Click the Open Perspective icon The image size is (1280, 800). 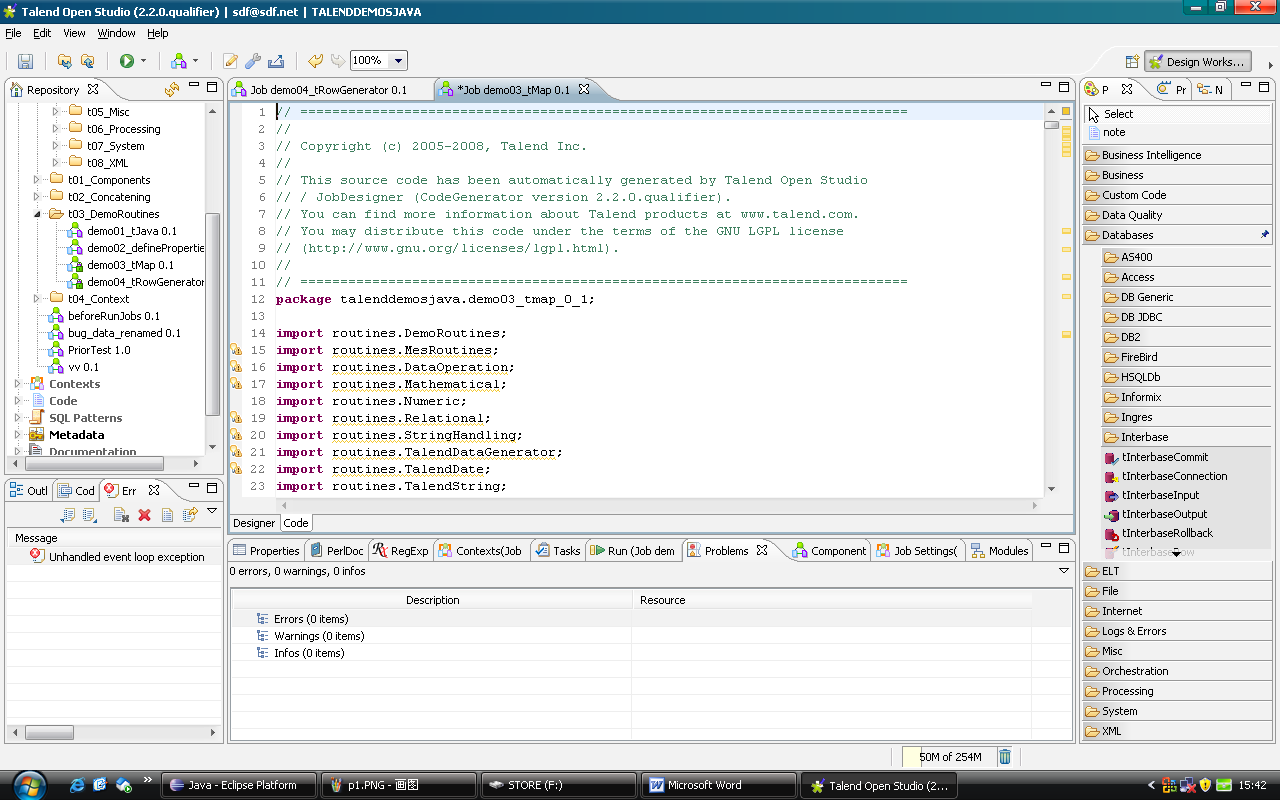1132,62
